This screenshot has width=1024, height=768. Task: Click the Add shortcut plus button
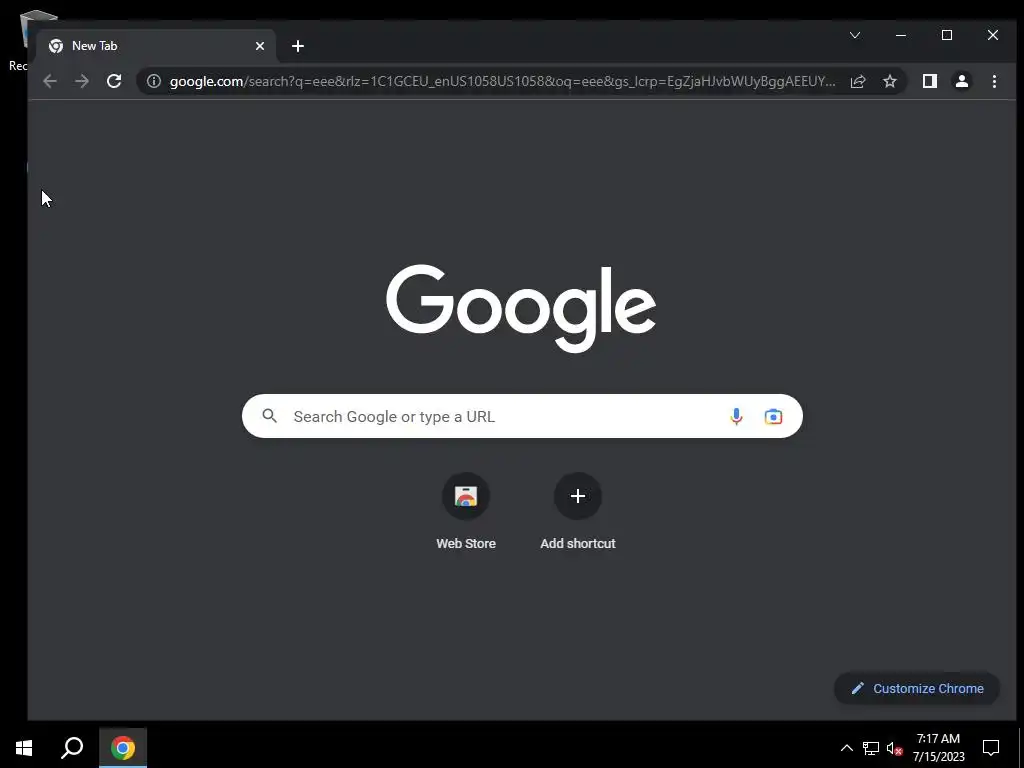click(x=578, y=496)
